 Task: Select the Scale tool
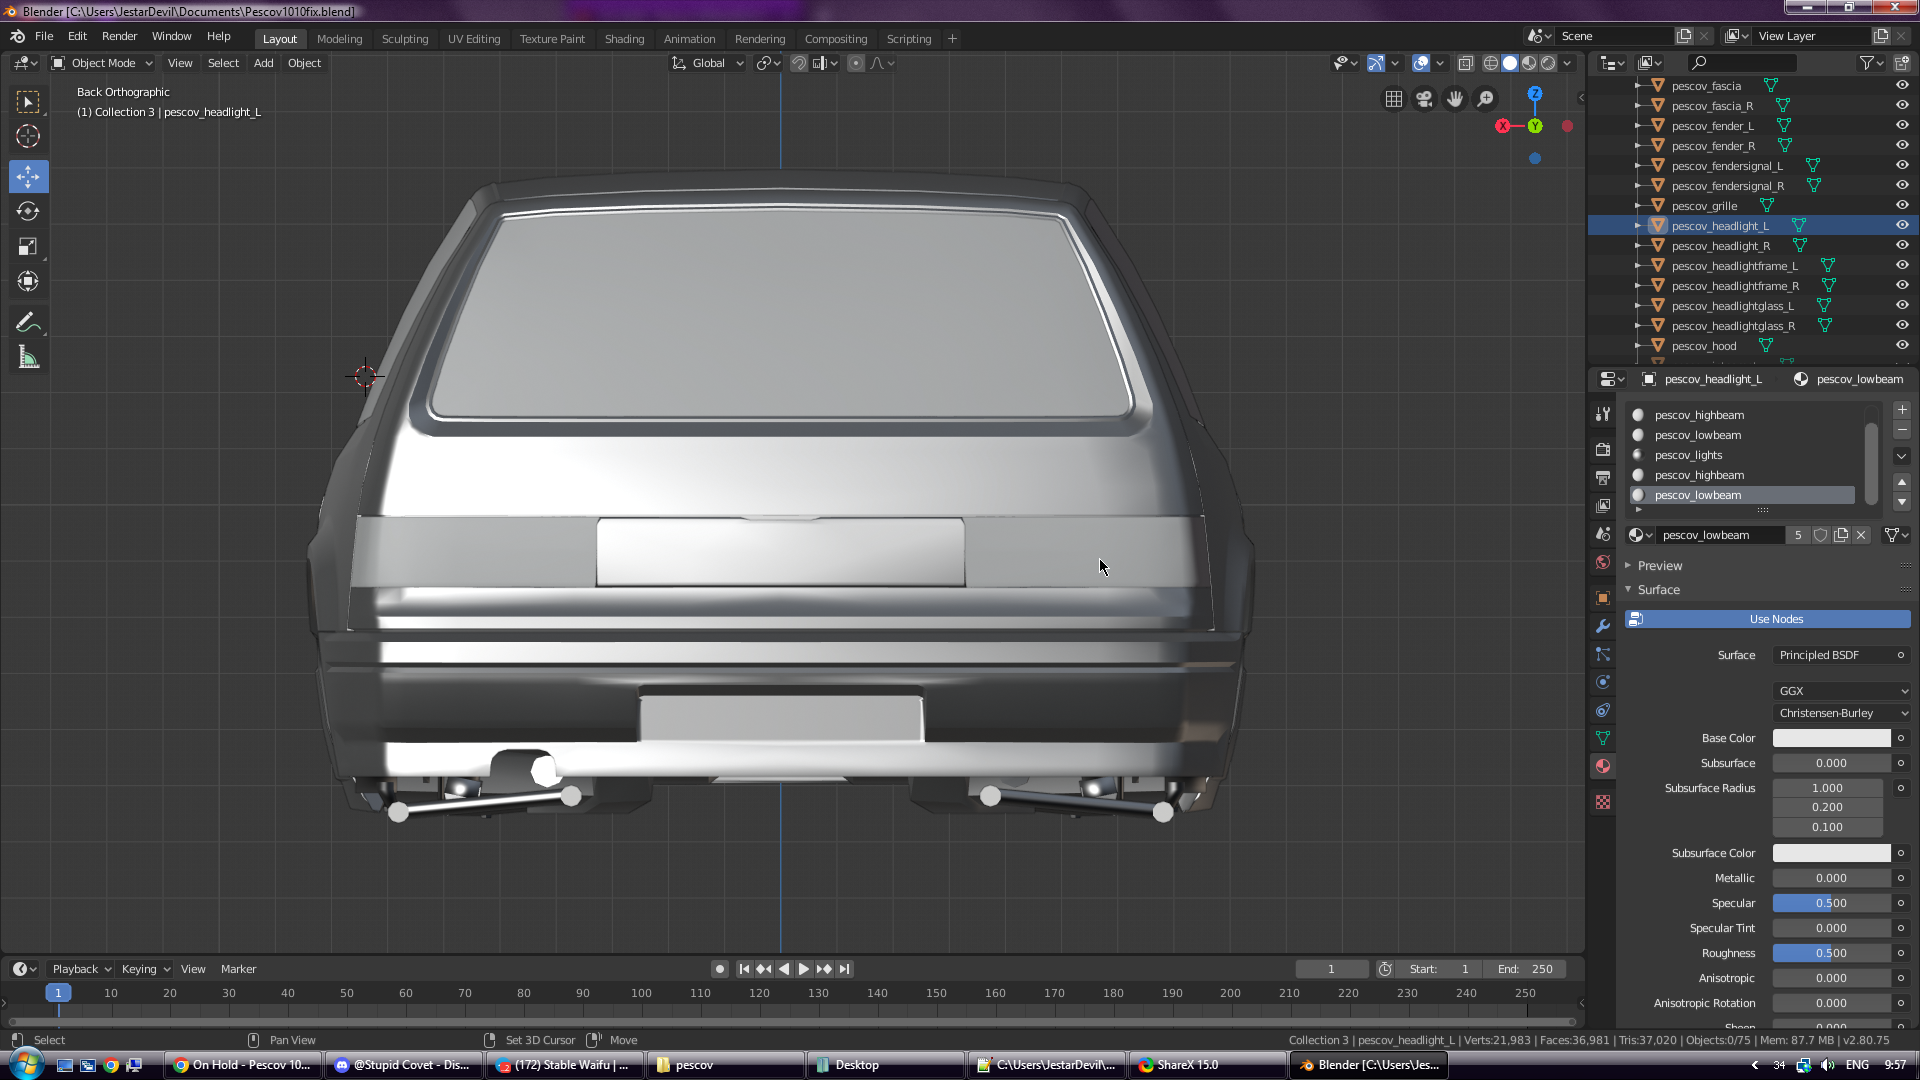click(28, 246)
